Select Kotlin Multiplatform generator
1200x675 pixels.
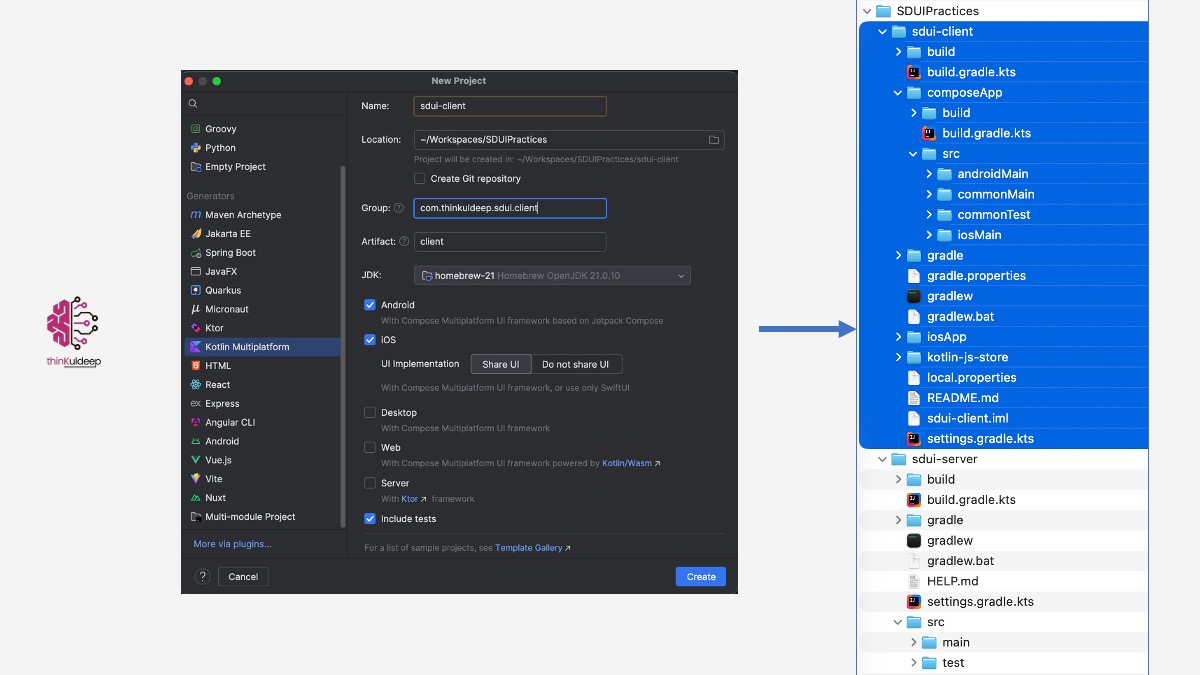tap(247, 347)
